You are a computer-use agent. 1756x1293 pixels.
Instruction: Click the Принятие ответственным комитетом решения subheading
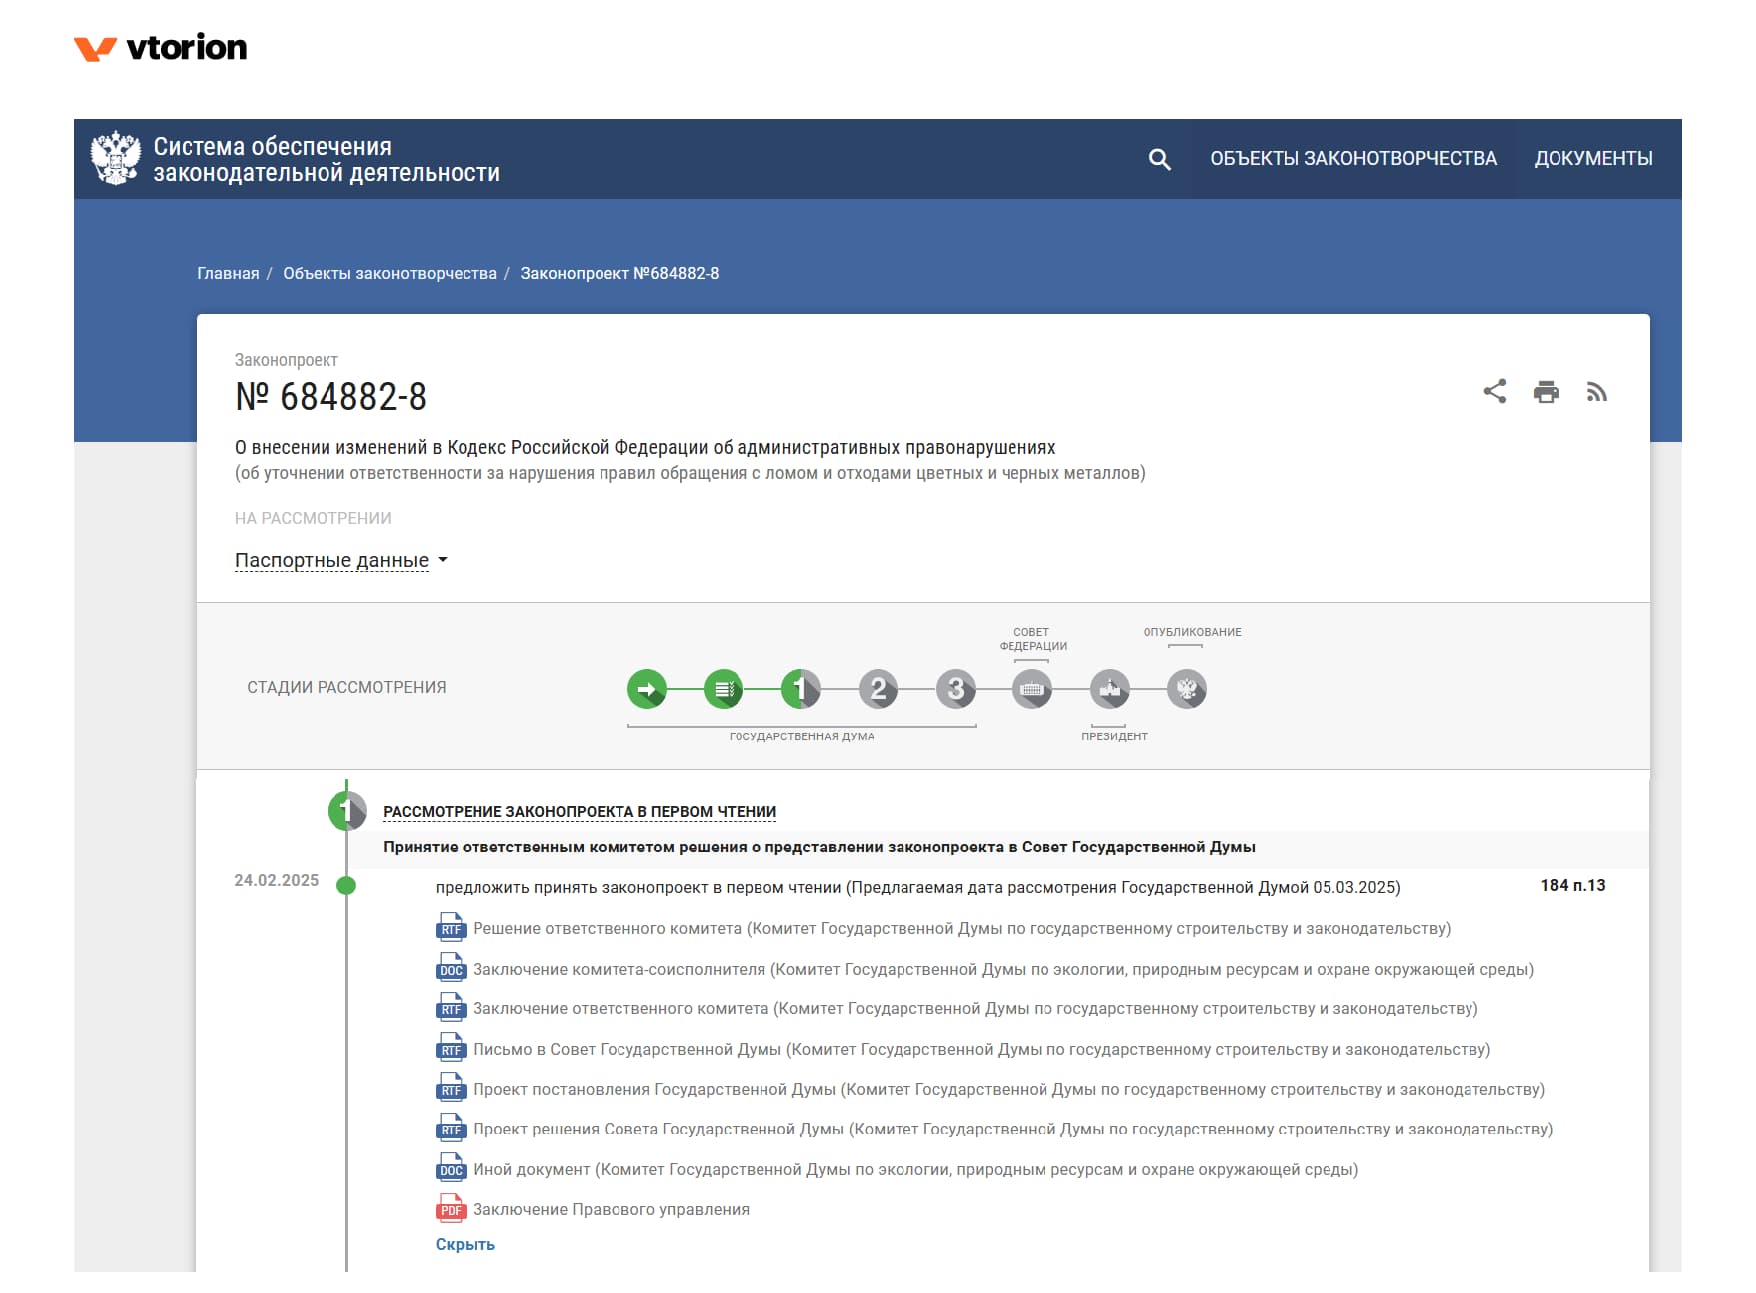tap(819, 847)
